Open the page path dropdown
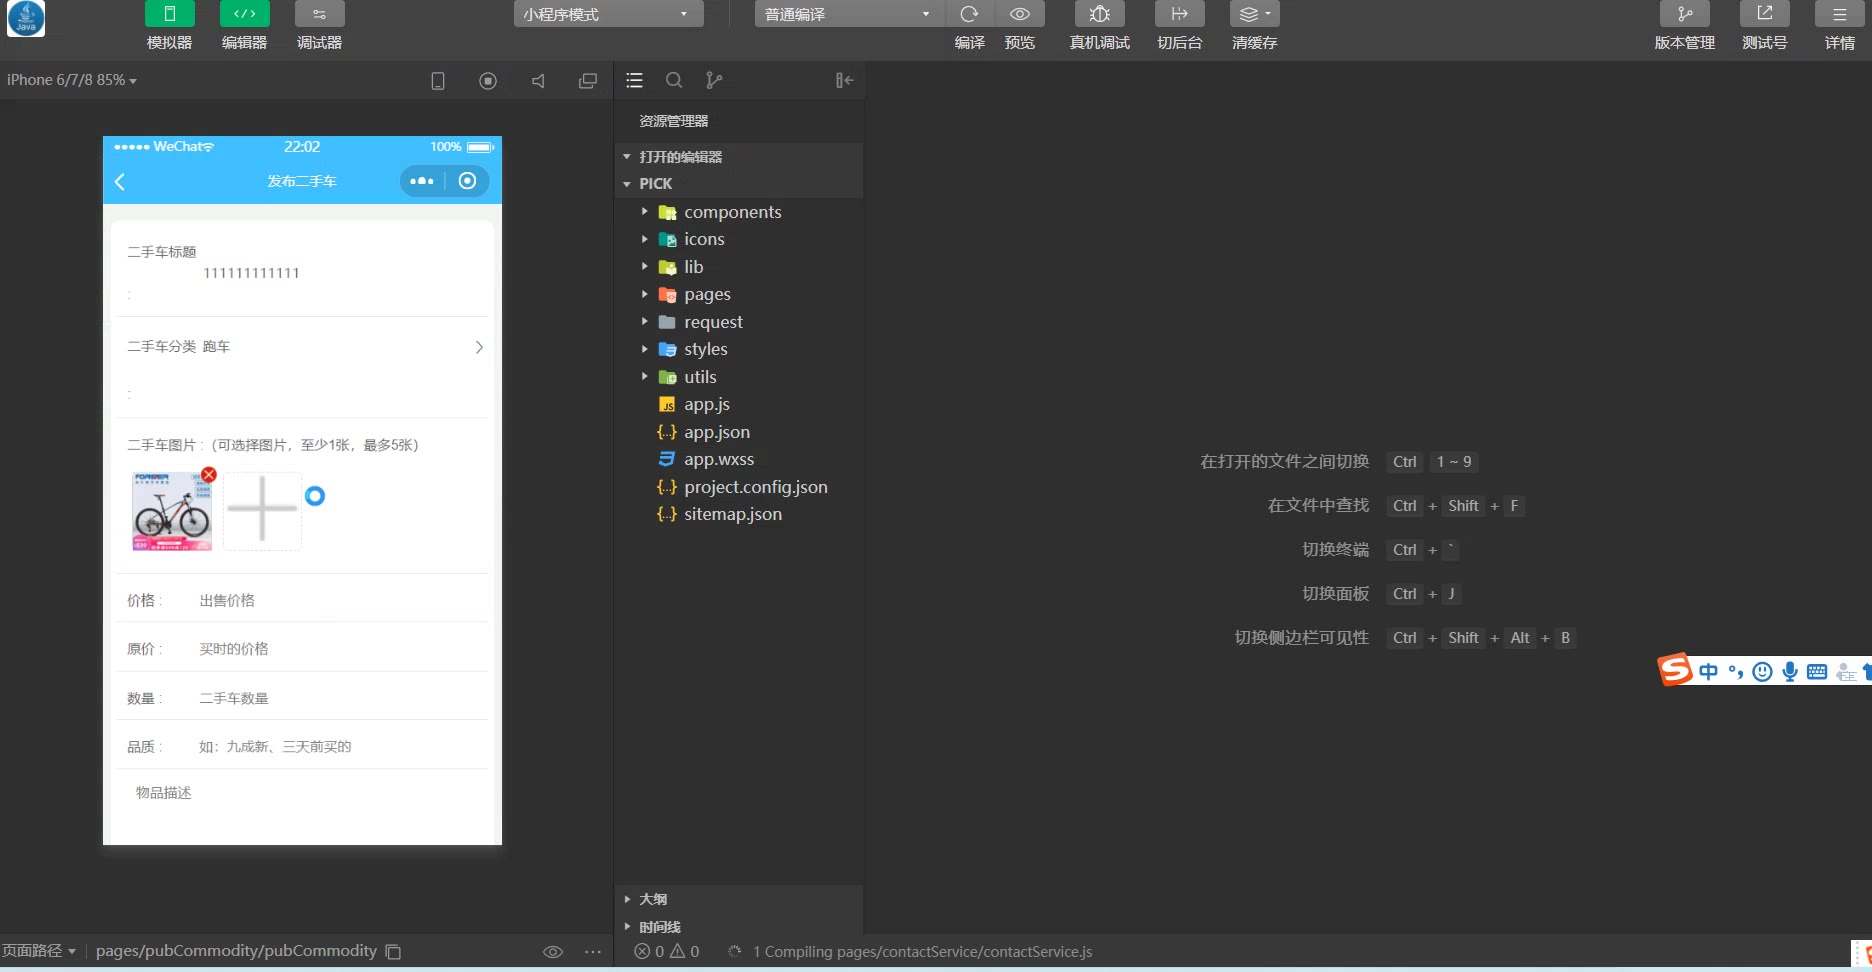1872x972 pixels. [x=39, y=951]
